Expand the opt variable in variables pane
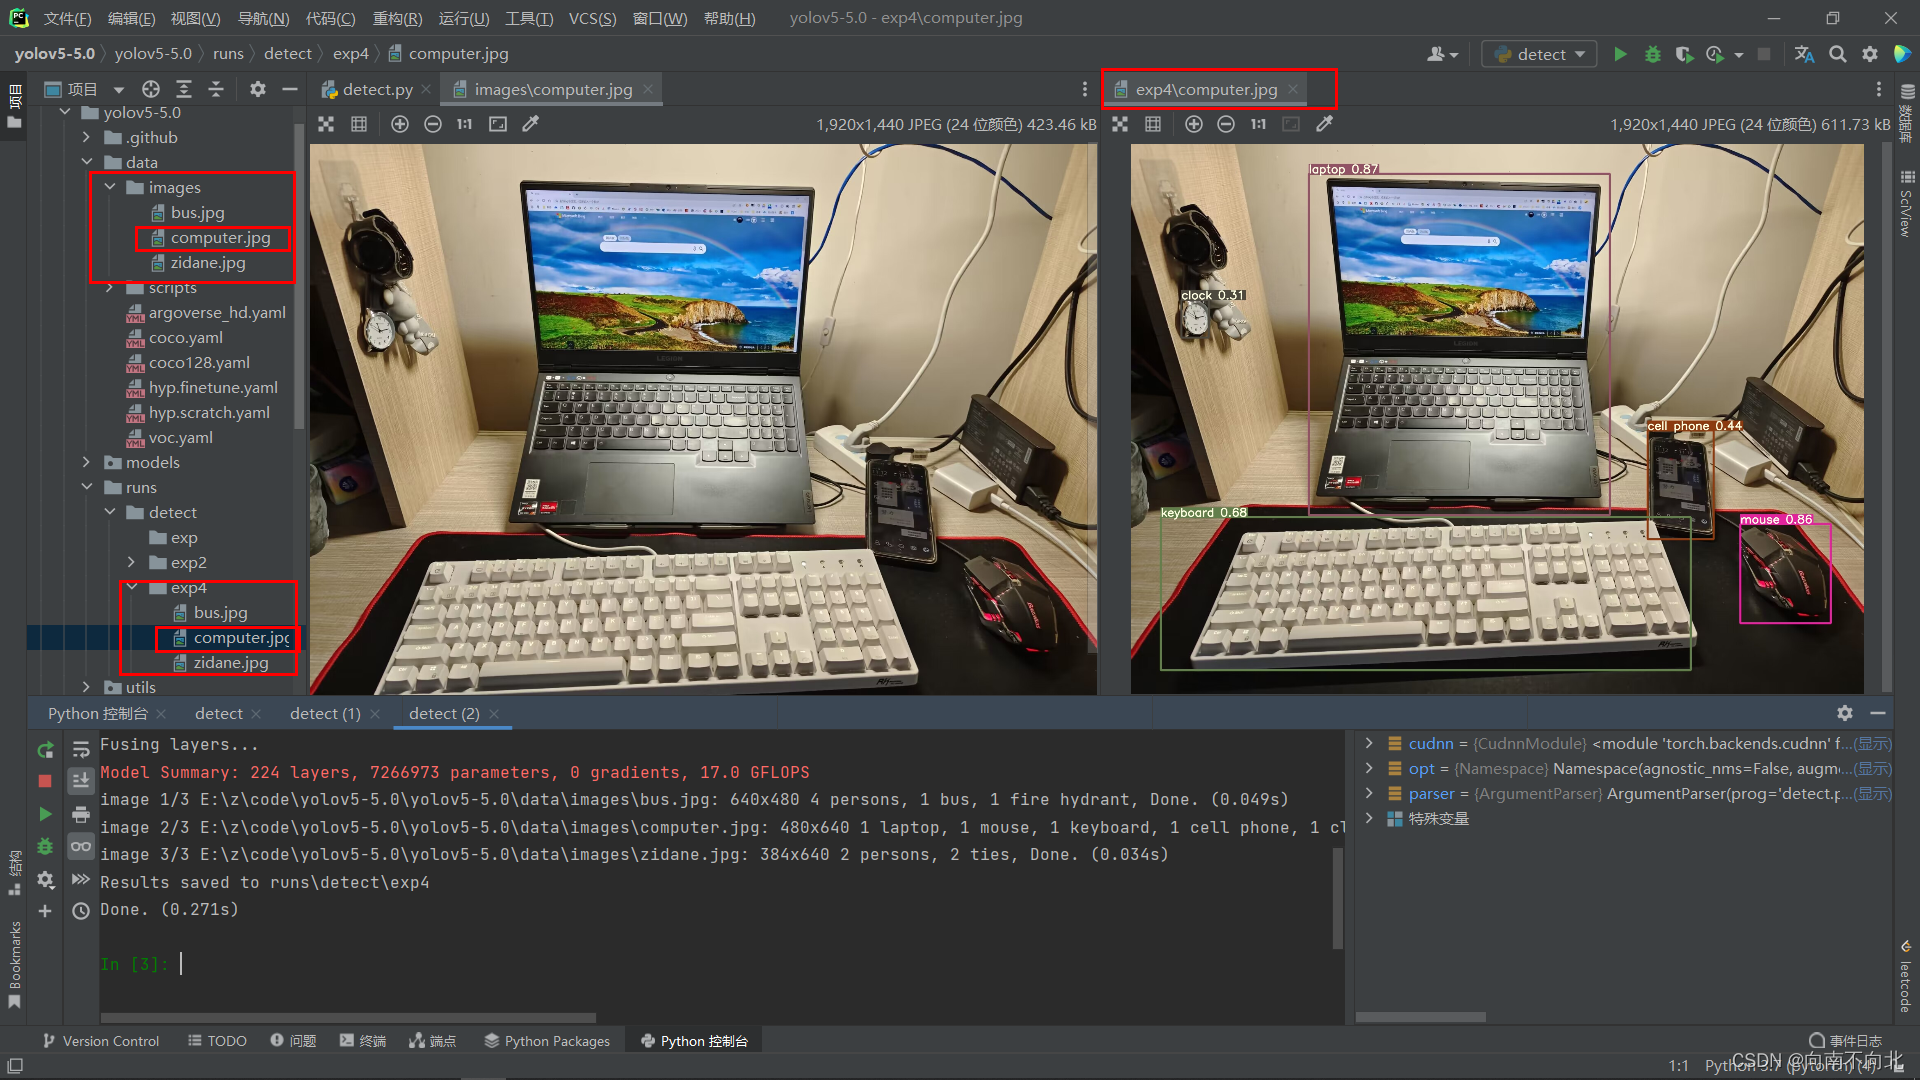The width and height of the screenshot is (1920, 1080). pyautogui.click(x=1369, y=768)
